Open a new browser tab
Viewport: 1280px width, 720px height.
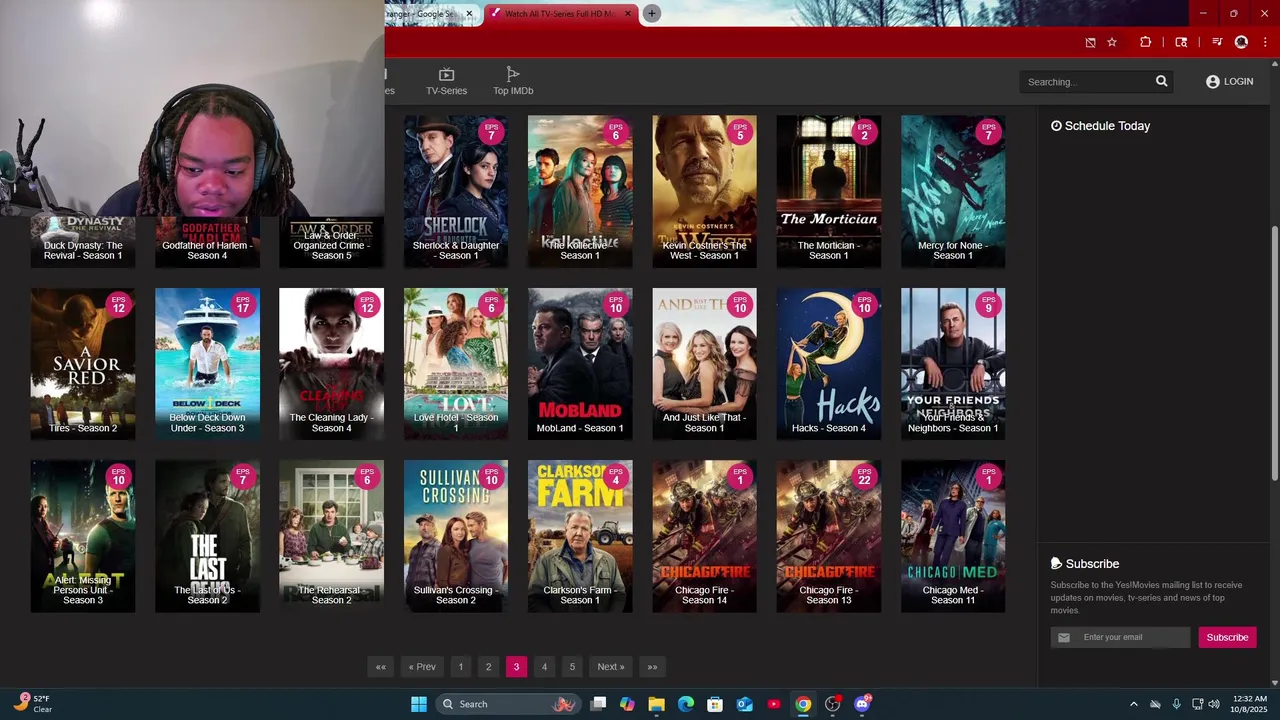(651, 13)
